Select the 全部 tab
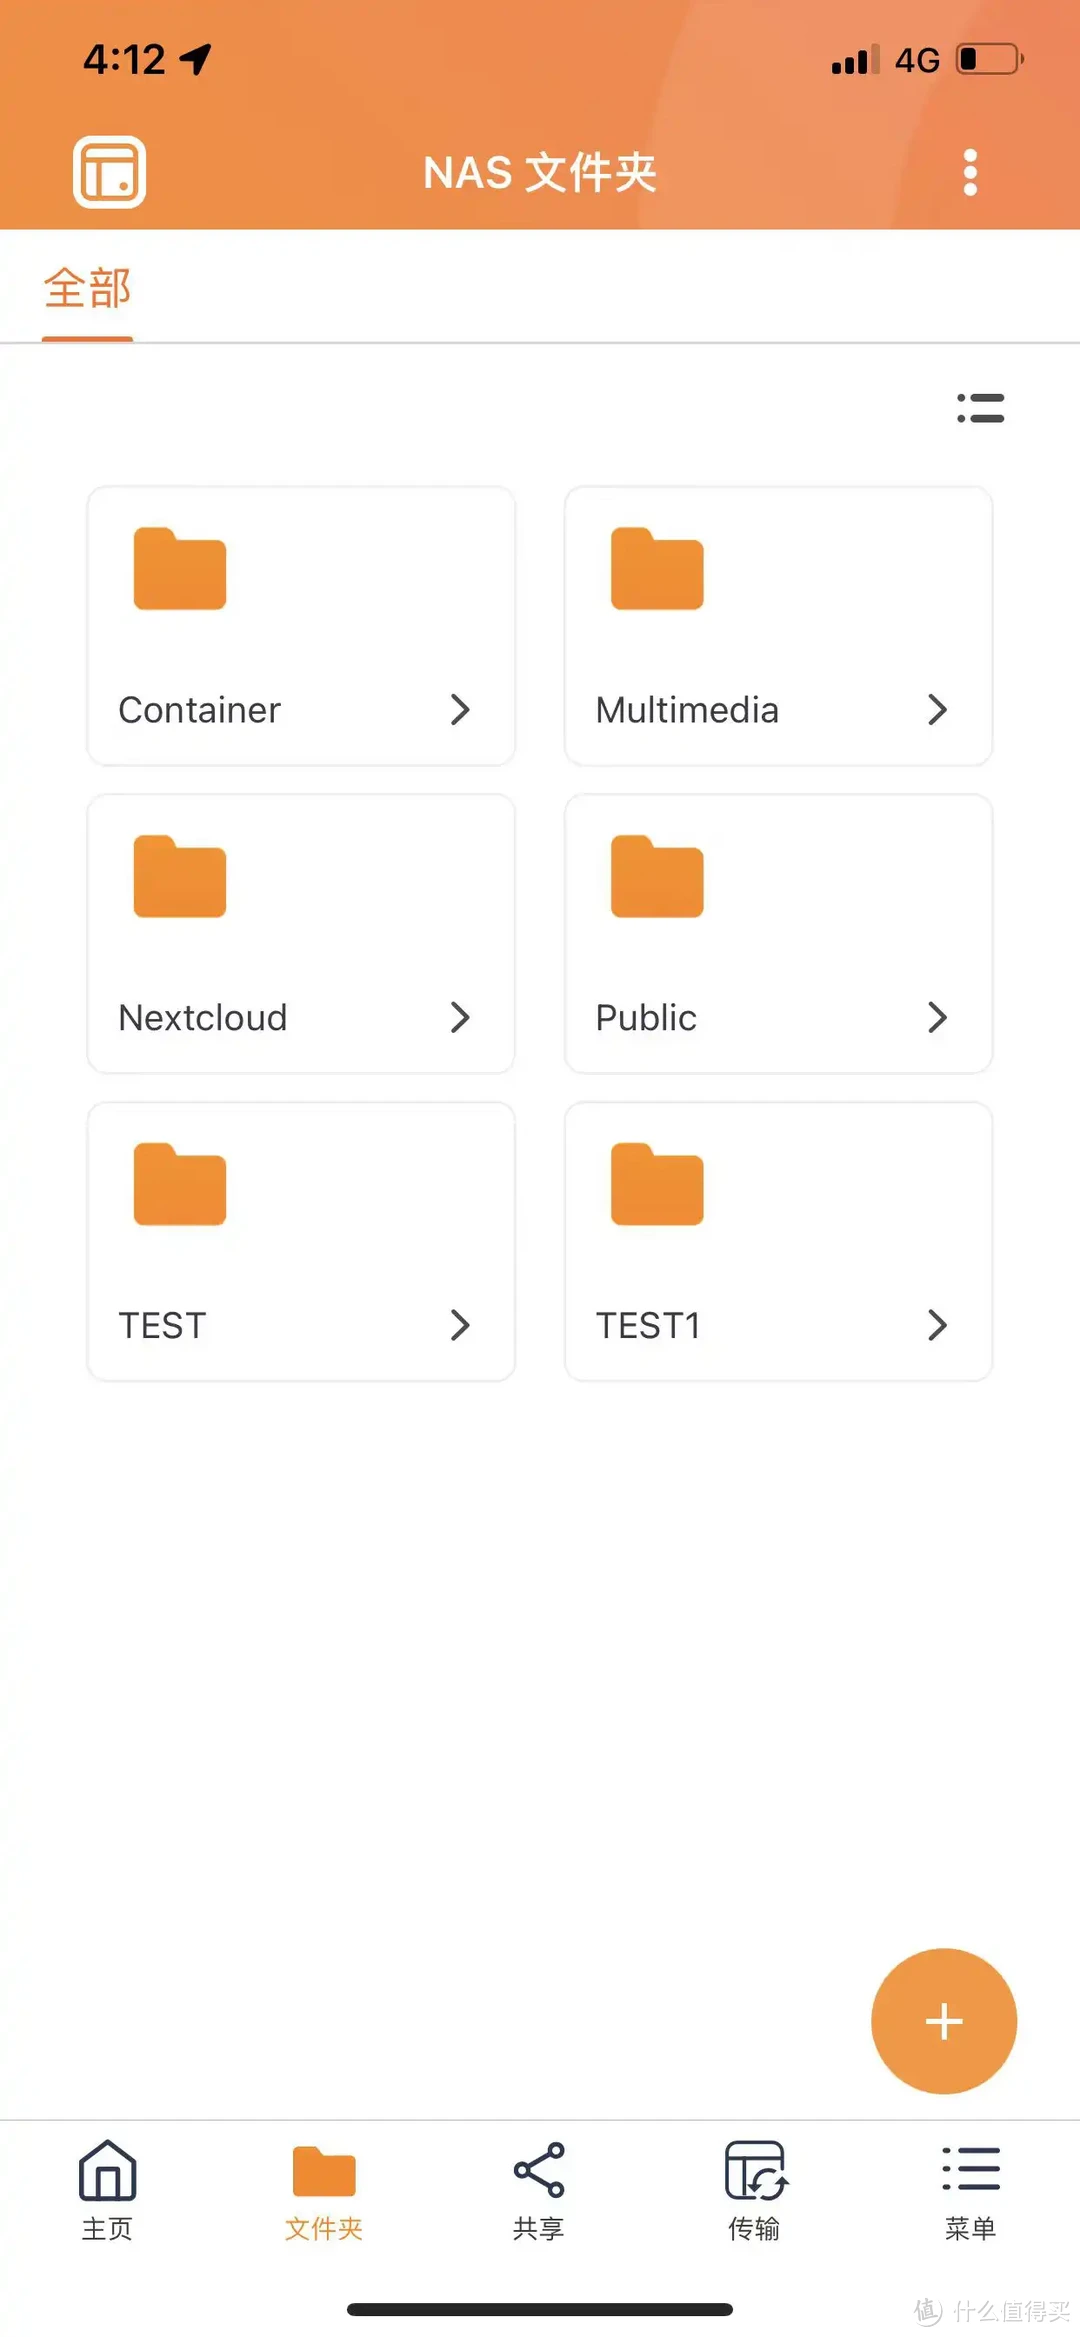The width and height of the screenshot is (1080, 2337). 87,289
